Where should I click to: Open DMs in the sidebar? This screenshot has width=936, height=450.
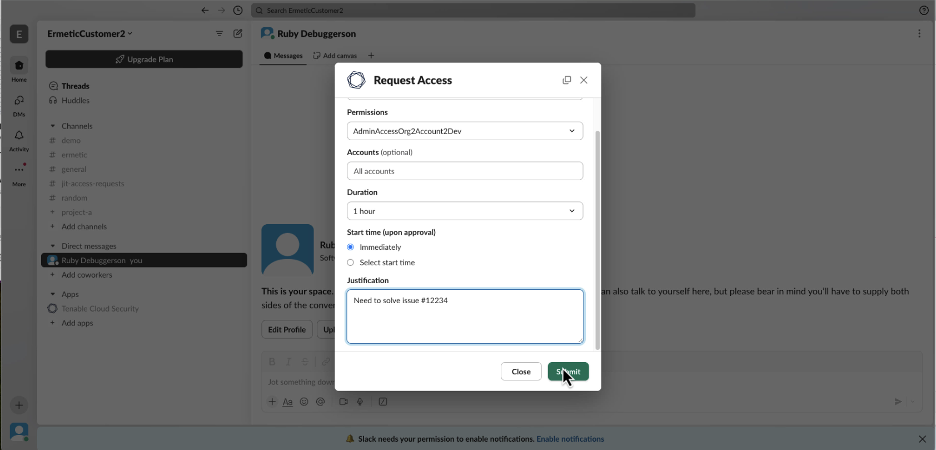(x=19, y=105)
